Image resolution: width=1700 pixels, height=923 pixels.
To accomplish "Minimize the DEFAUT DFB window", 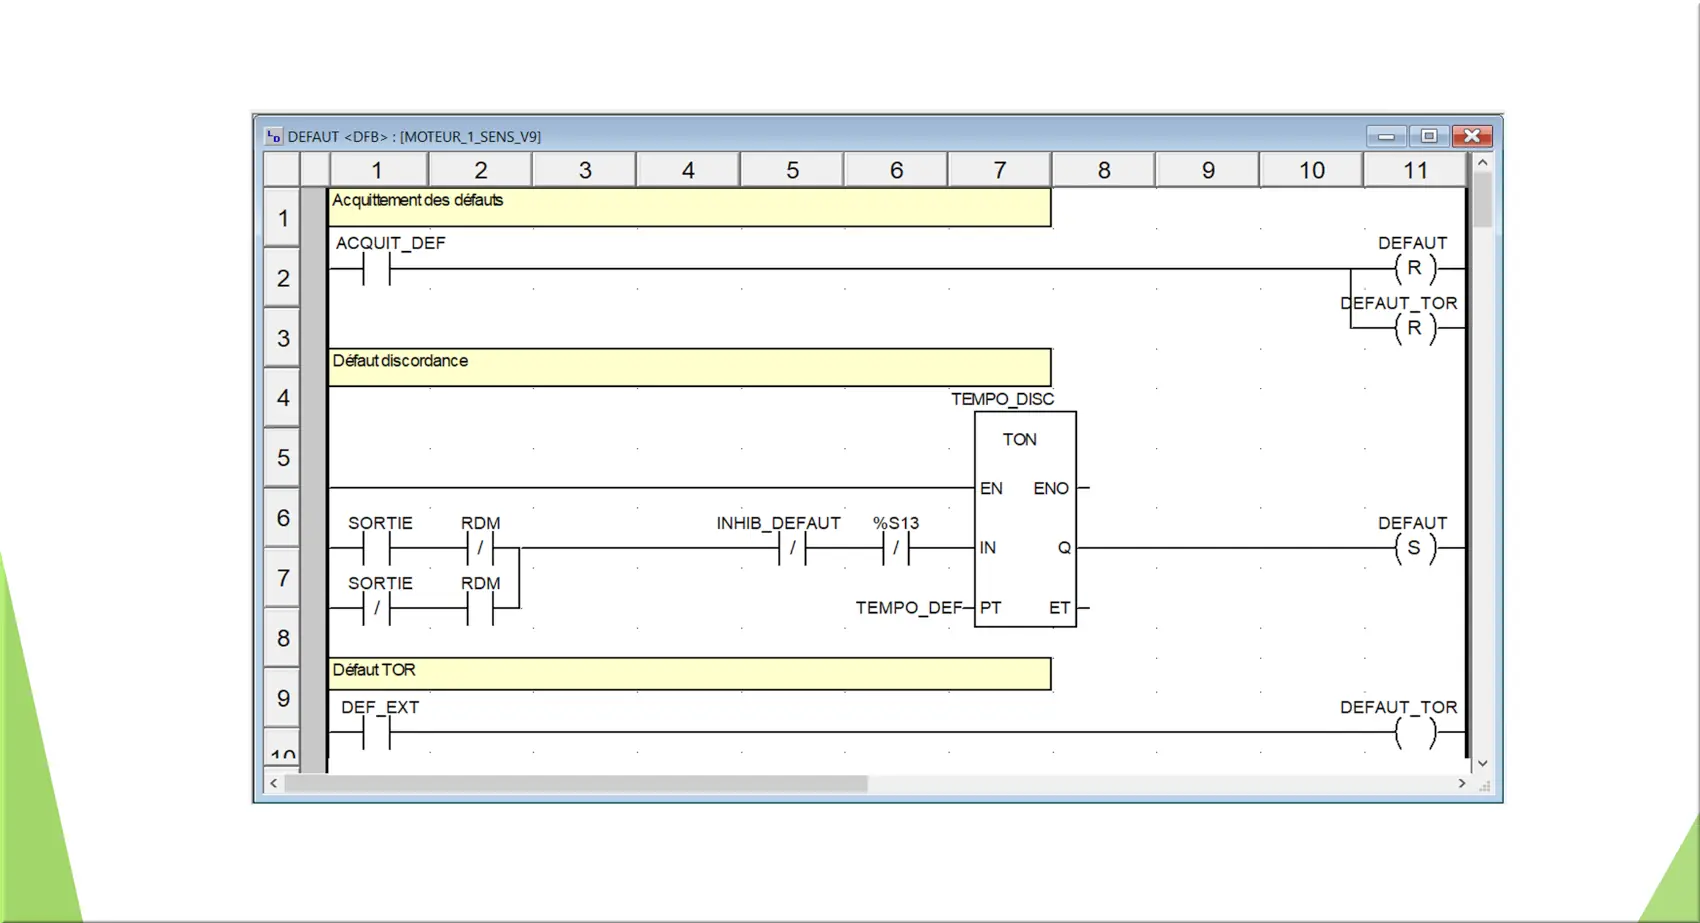I will (x=1386, y=136).
